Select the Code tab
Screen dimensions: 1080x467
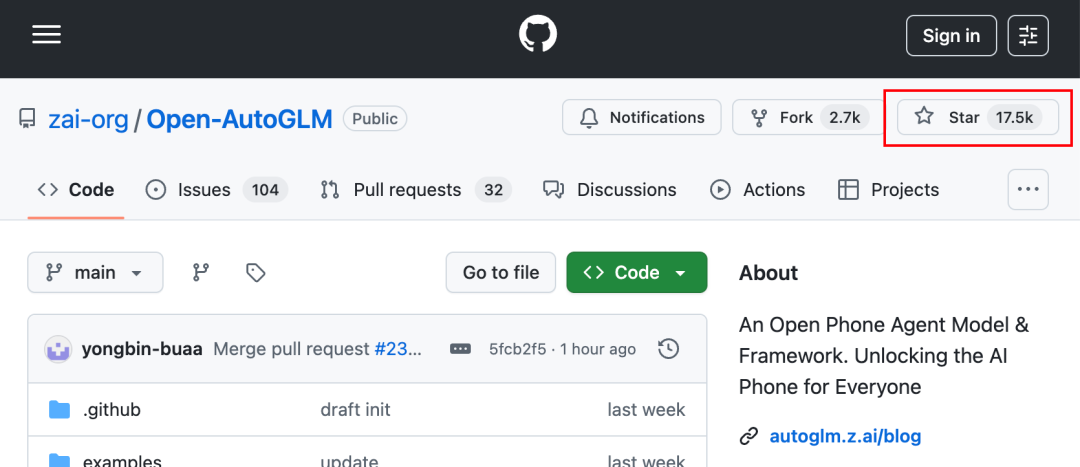tap(76, 189)
